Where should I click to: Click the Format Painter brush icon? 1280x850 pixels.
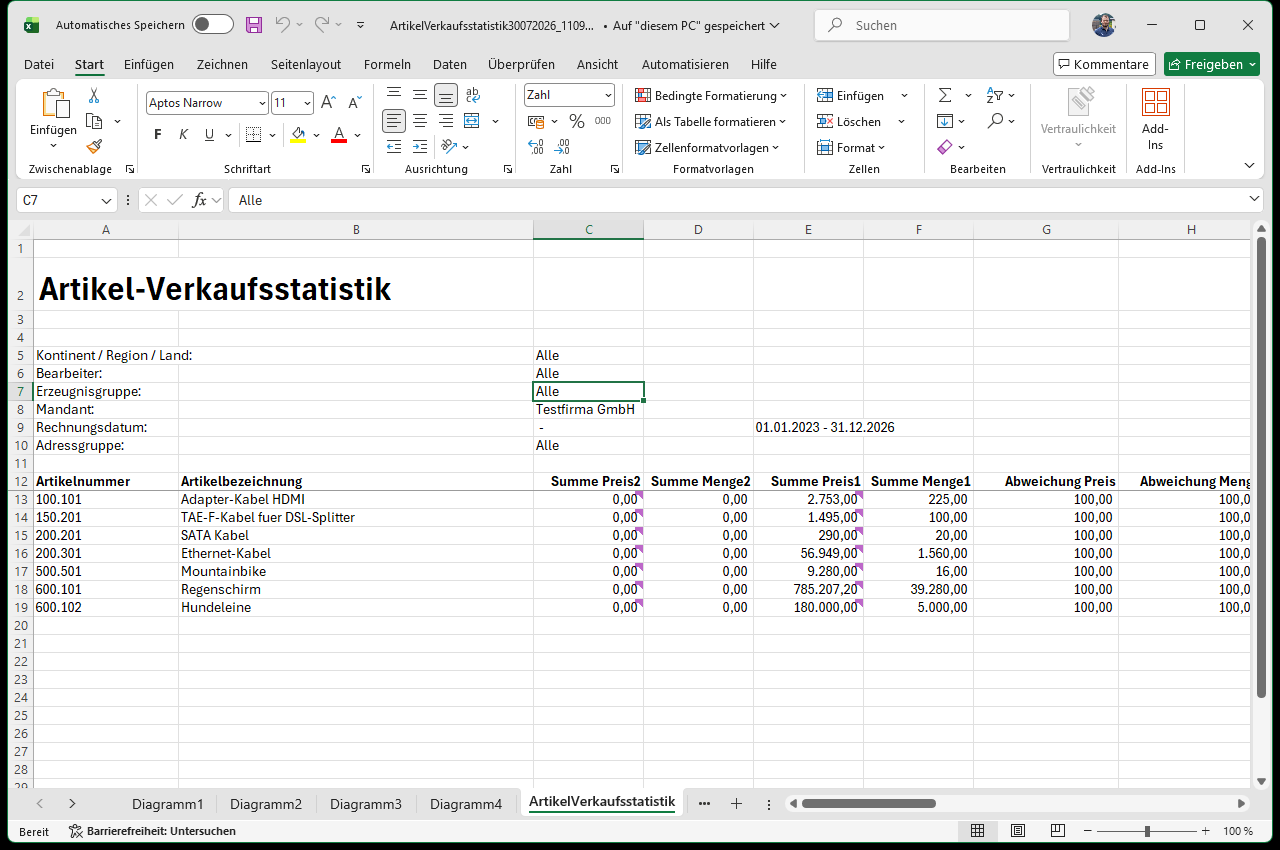[94, 146]
